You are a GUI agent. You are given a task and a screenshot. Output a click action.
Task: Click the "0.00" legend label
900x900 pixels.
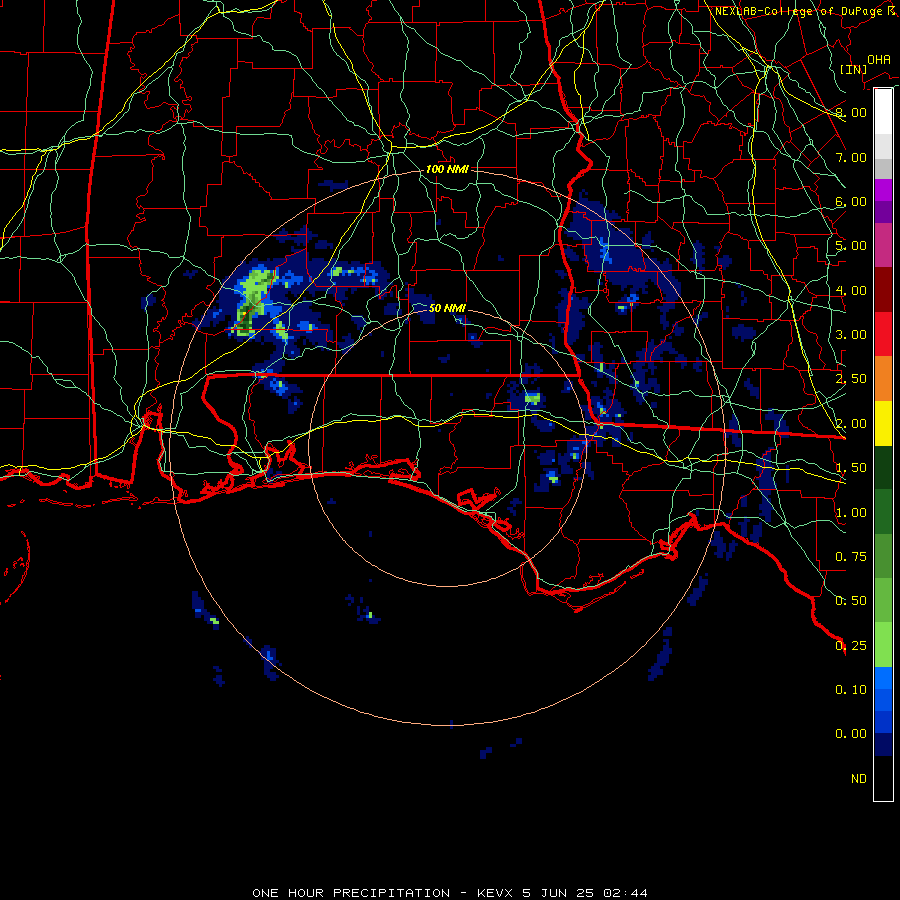[851, 734]
